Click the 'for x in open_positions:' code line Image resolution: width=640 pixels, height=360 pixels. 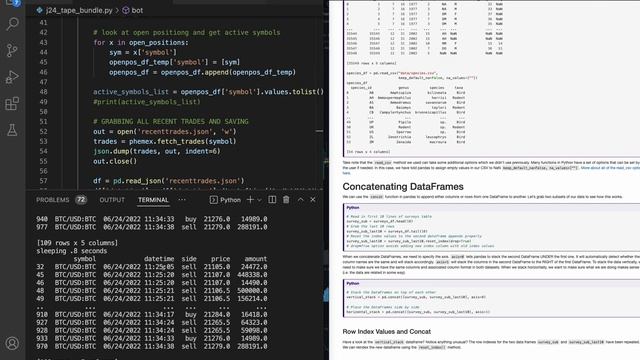141,42
